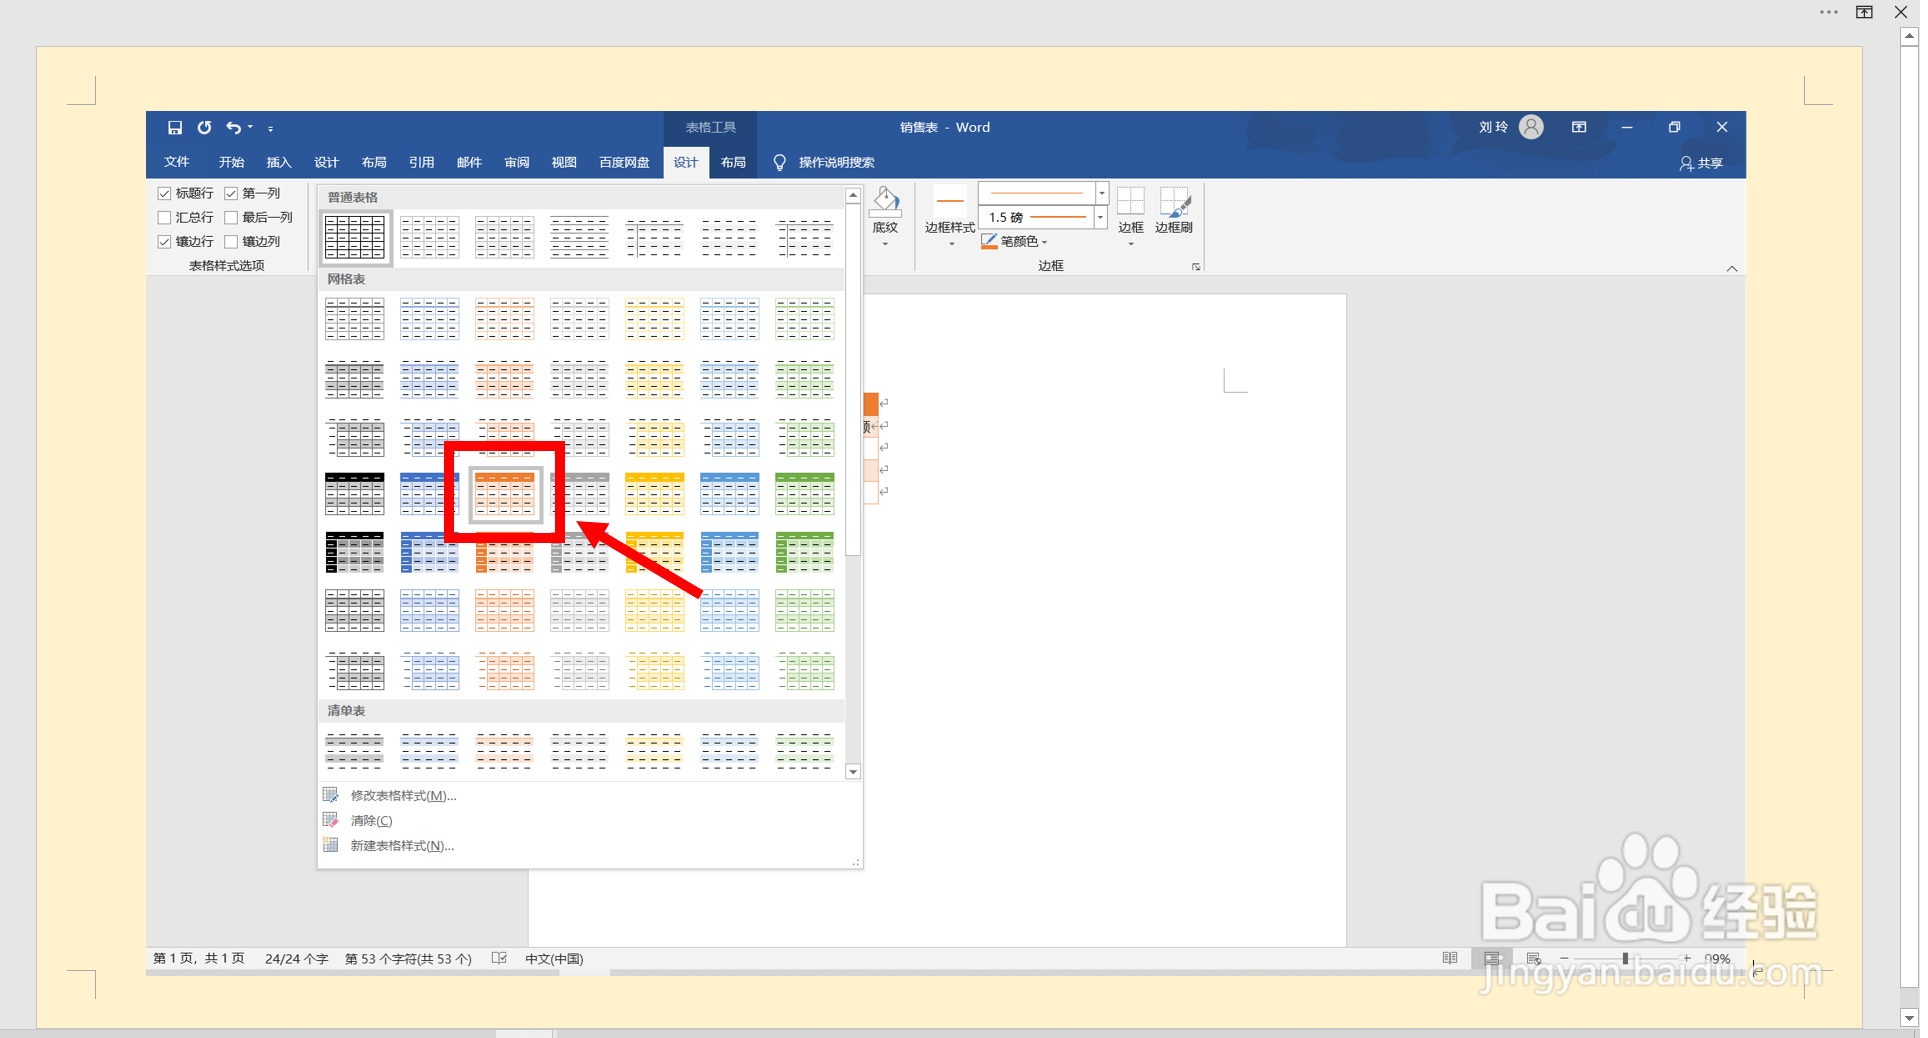Click the Repeat icon beside Save

tap(204, 127)
